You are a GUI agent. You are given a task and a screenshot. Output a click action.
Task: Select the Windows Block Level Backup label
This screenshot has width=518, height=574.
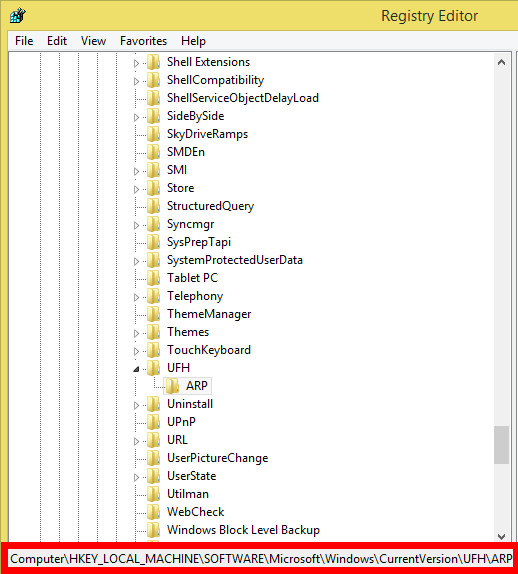pos(243,530)
